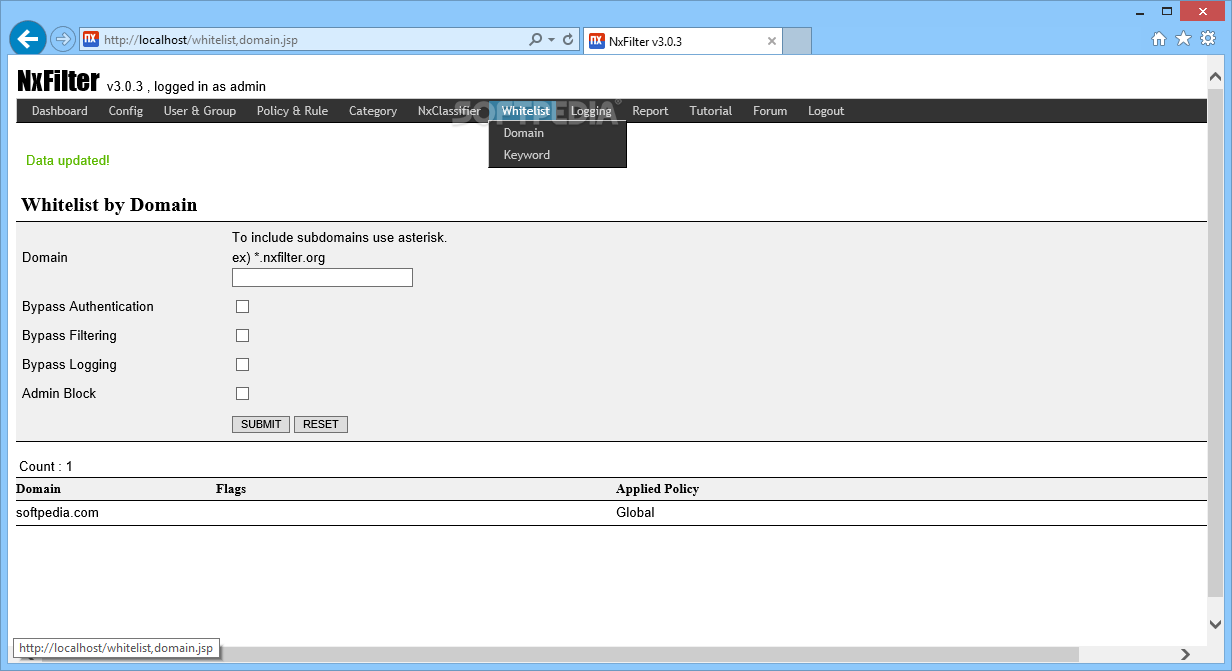Viewport: 1232px width, 671px height.
Task: Enable the Admin Block checkbox
Action: [x=242, y=394]
